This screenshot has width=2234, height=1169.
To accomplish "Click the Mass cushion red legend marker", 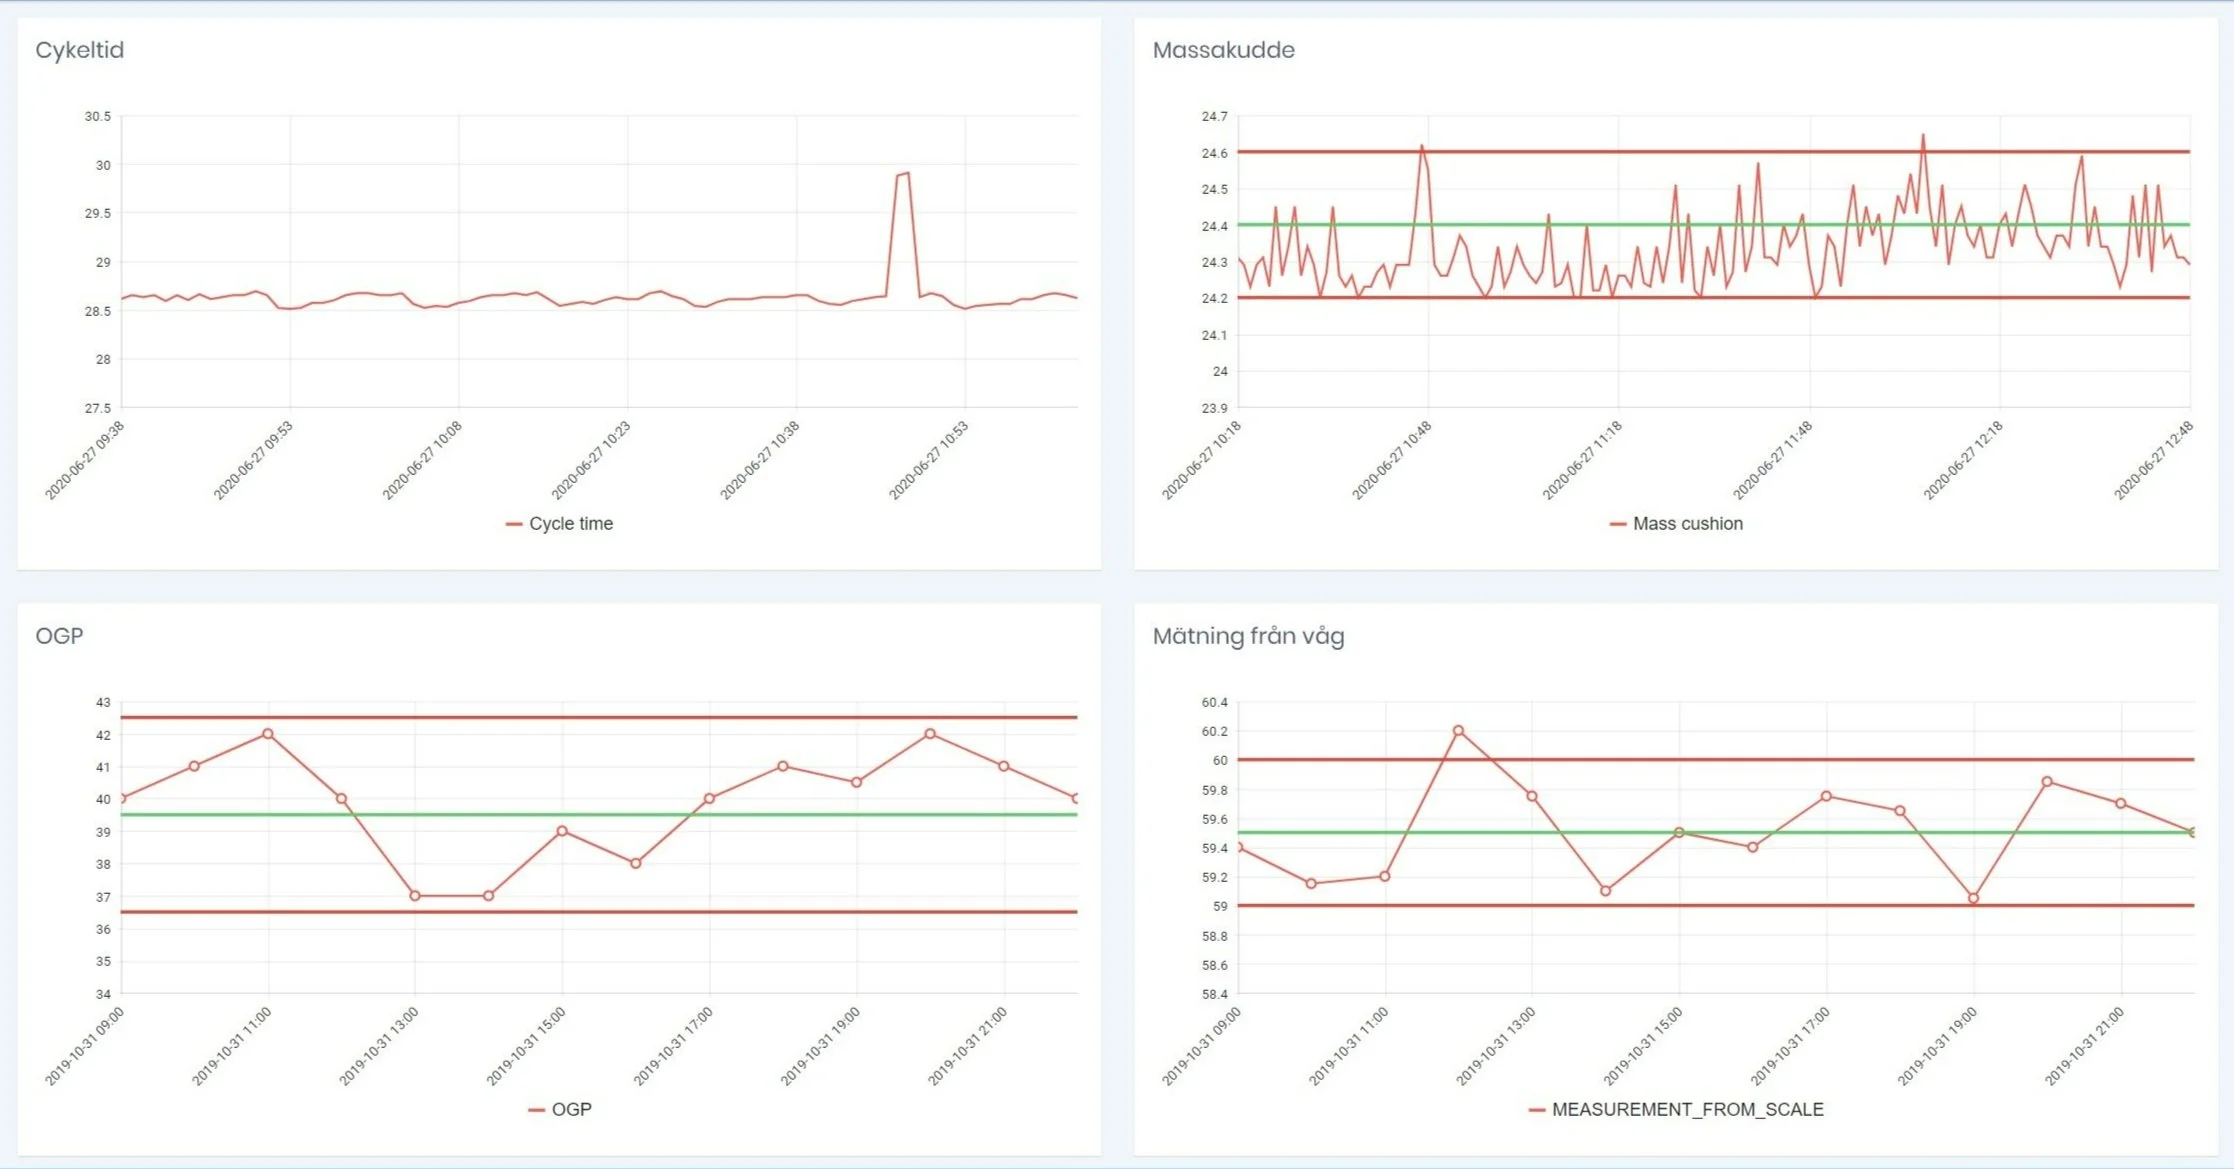I will [1617, 524].
